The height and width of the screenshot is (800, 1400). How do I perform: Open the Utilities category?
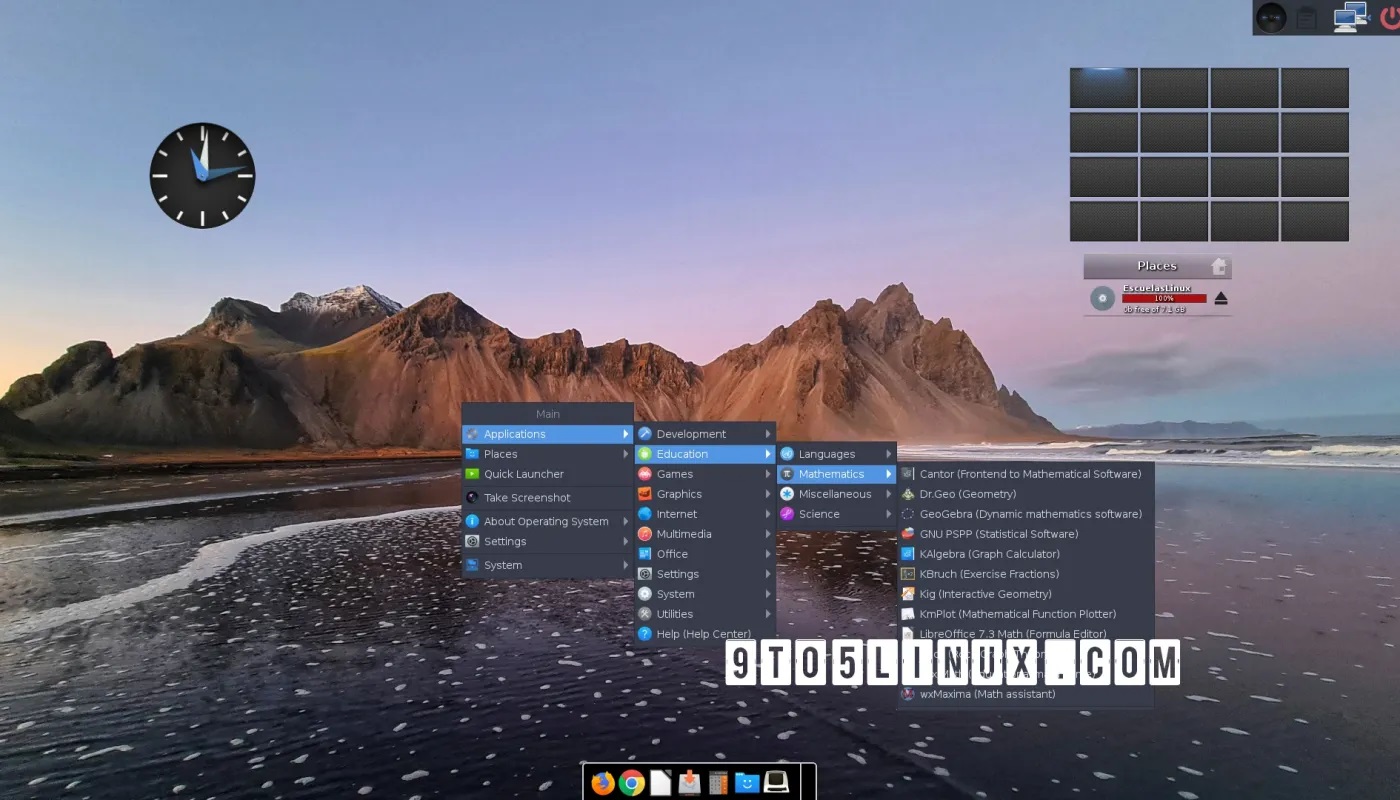[x=705, y=614]
